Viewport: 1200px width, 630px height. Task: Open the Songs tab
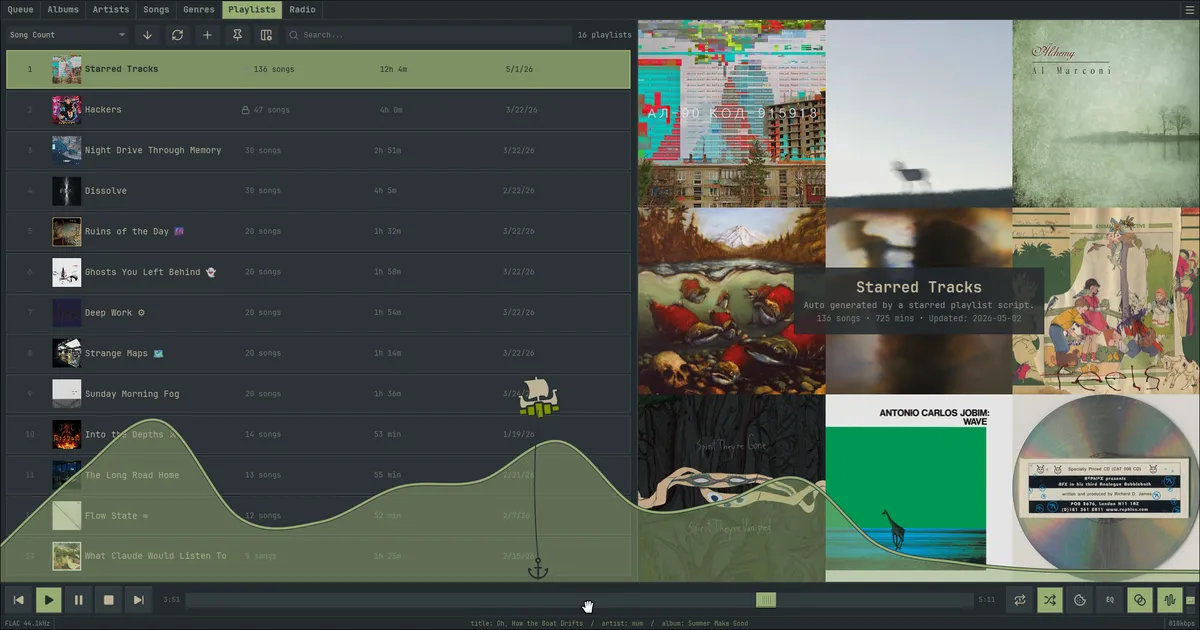[x=156, y=9]
